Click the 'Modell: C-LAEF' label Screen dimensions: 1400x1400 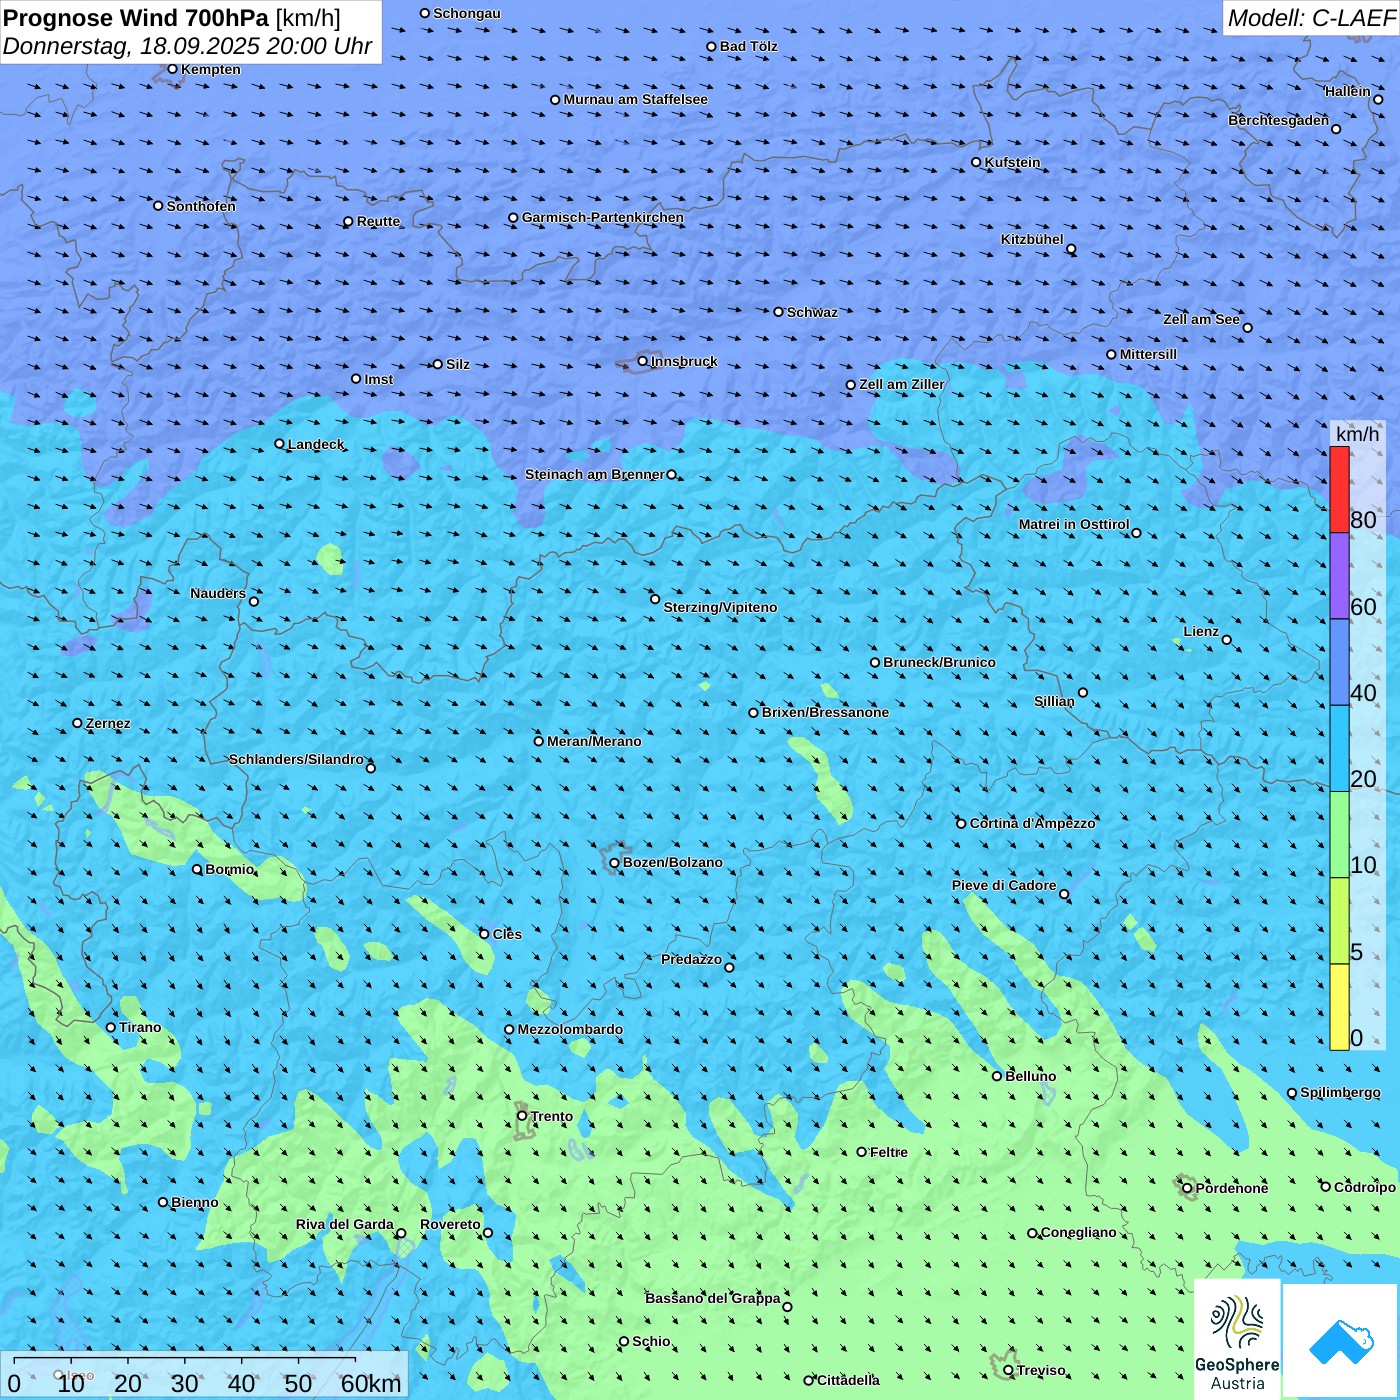tap(1311, 18)
